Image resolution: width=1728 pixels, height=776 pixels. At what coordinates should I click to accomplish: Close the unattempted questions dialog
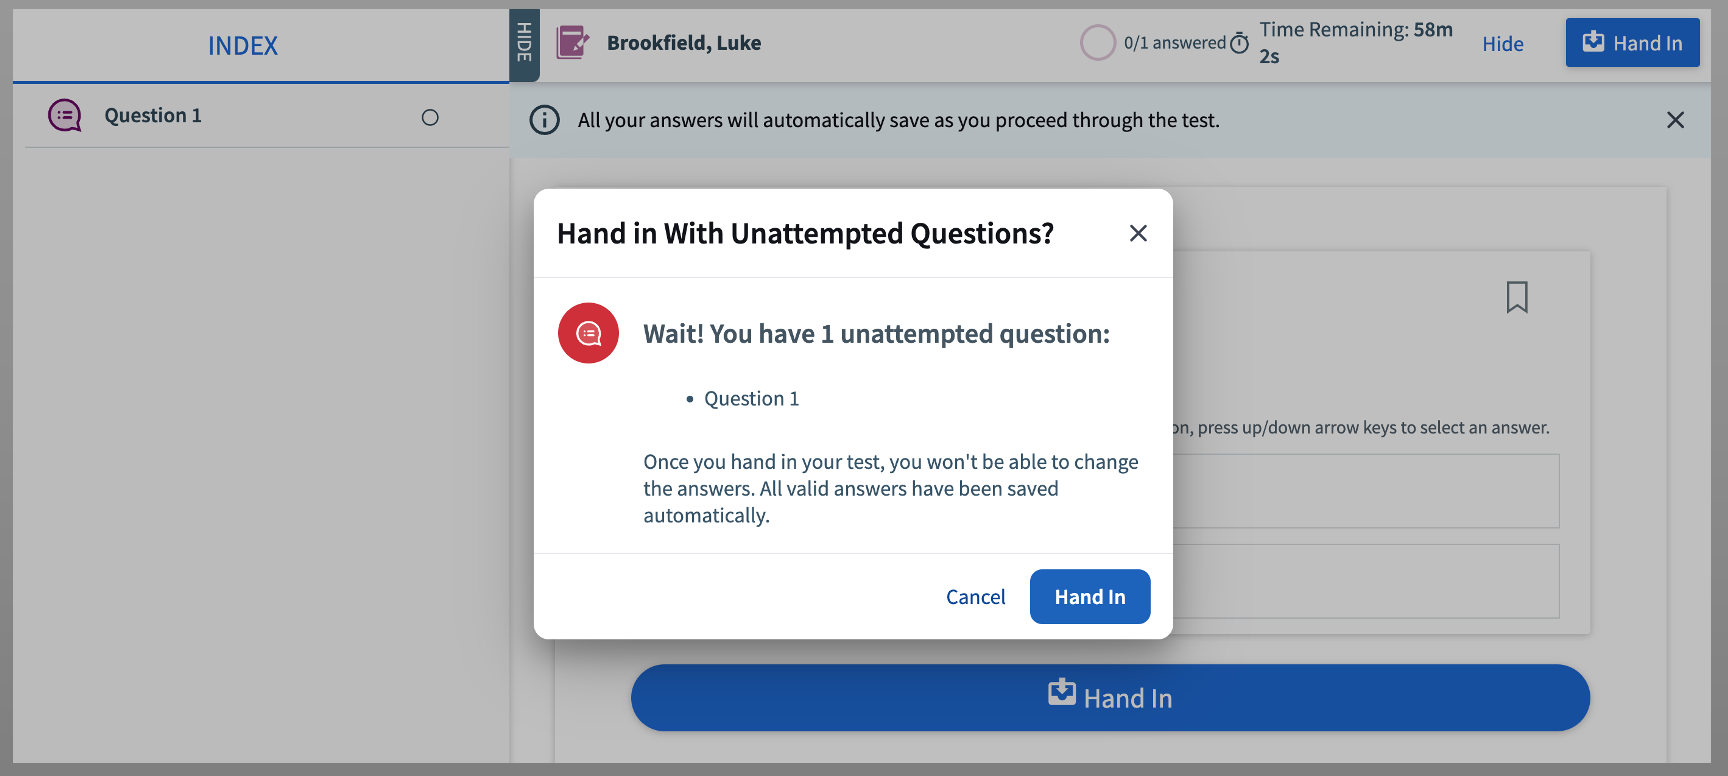[x=1138, y=233]
